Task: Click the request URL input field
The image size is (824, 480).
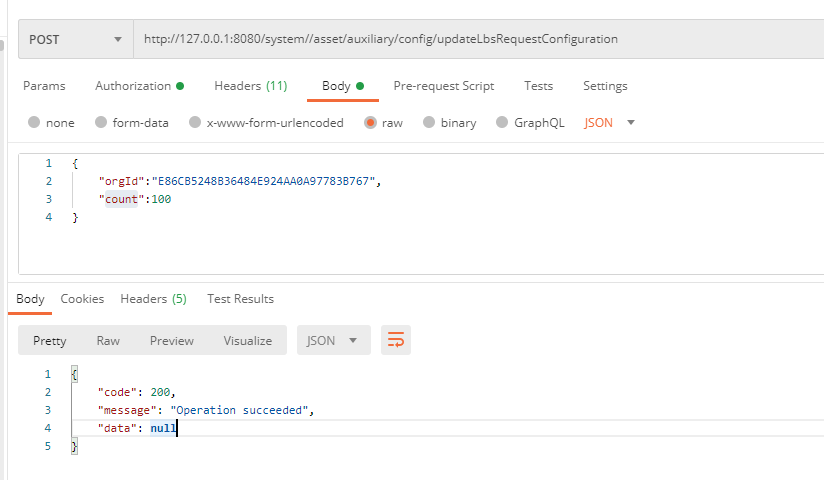Action: coord(470,39)
